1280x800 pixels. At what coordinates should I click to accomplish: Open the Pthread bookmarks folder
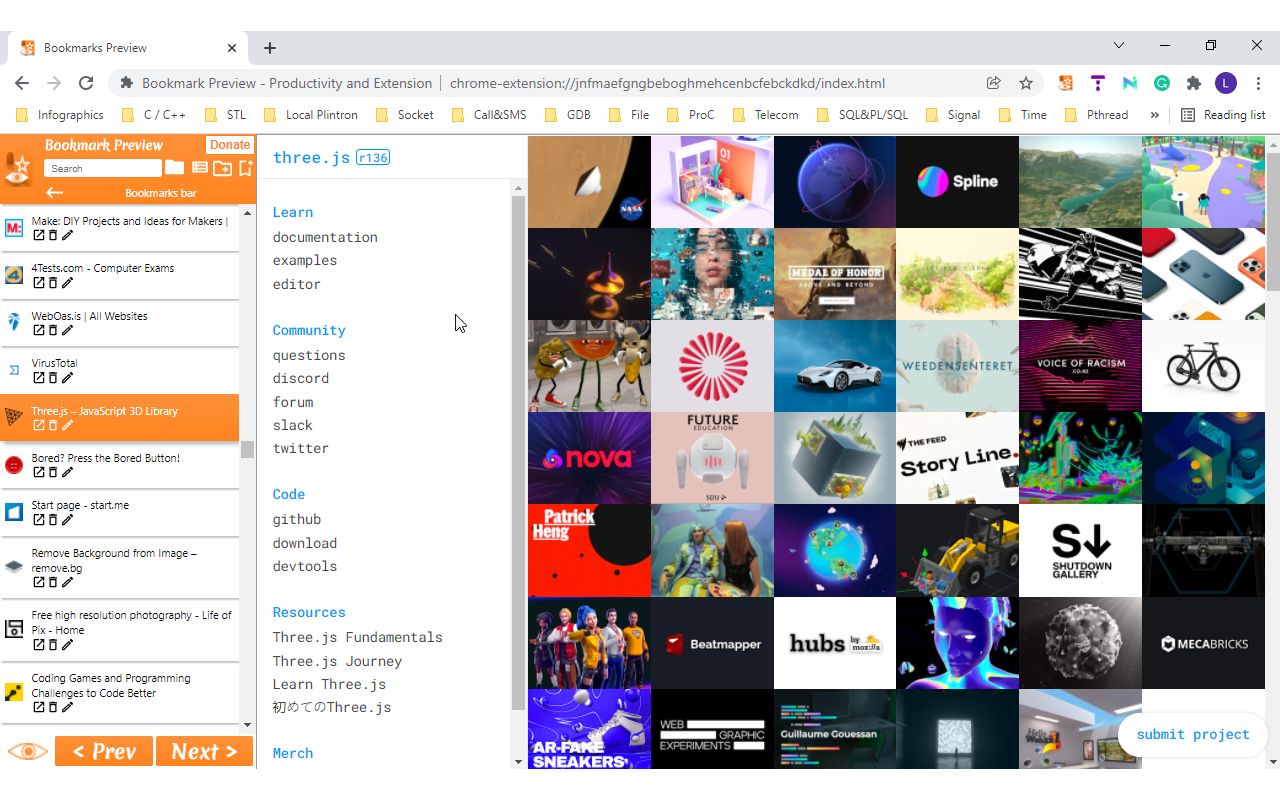[x=1097, y=115]
